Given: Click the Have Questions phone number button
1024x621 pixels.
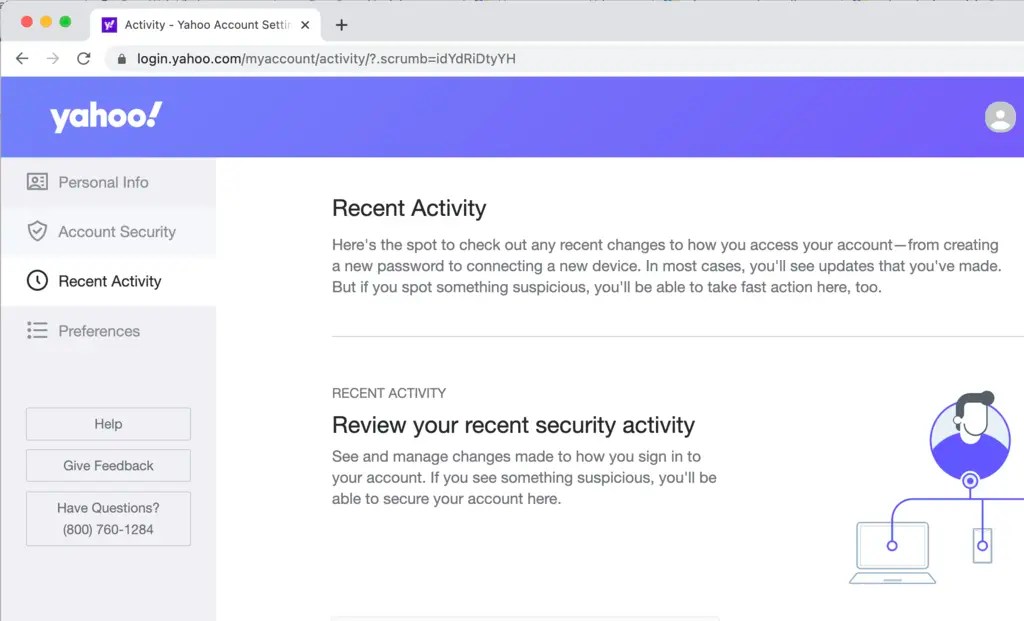Looking at the screenshot, I should (107, 518).
